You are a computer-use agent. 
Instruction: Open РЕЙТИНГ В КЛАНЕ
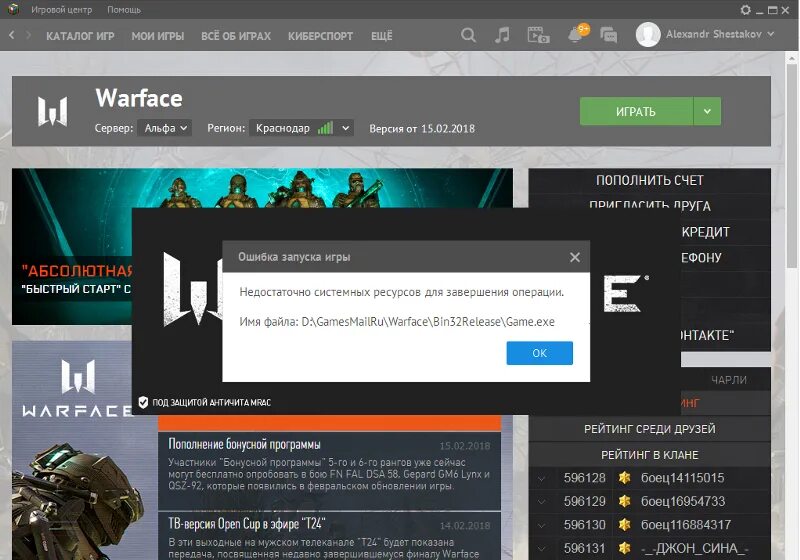click(649, 454)
